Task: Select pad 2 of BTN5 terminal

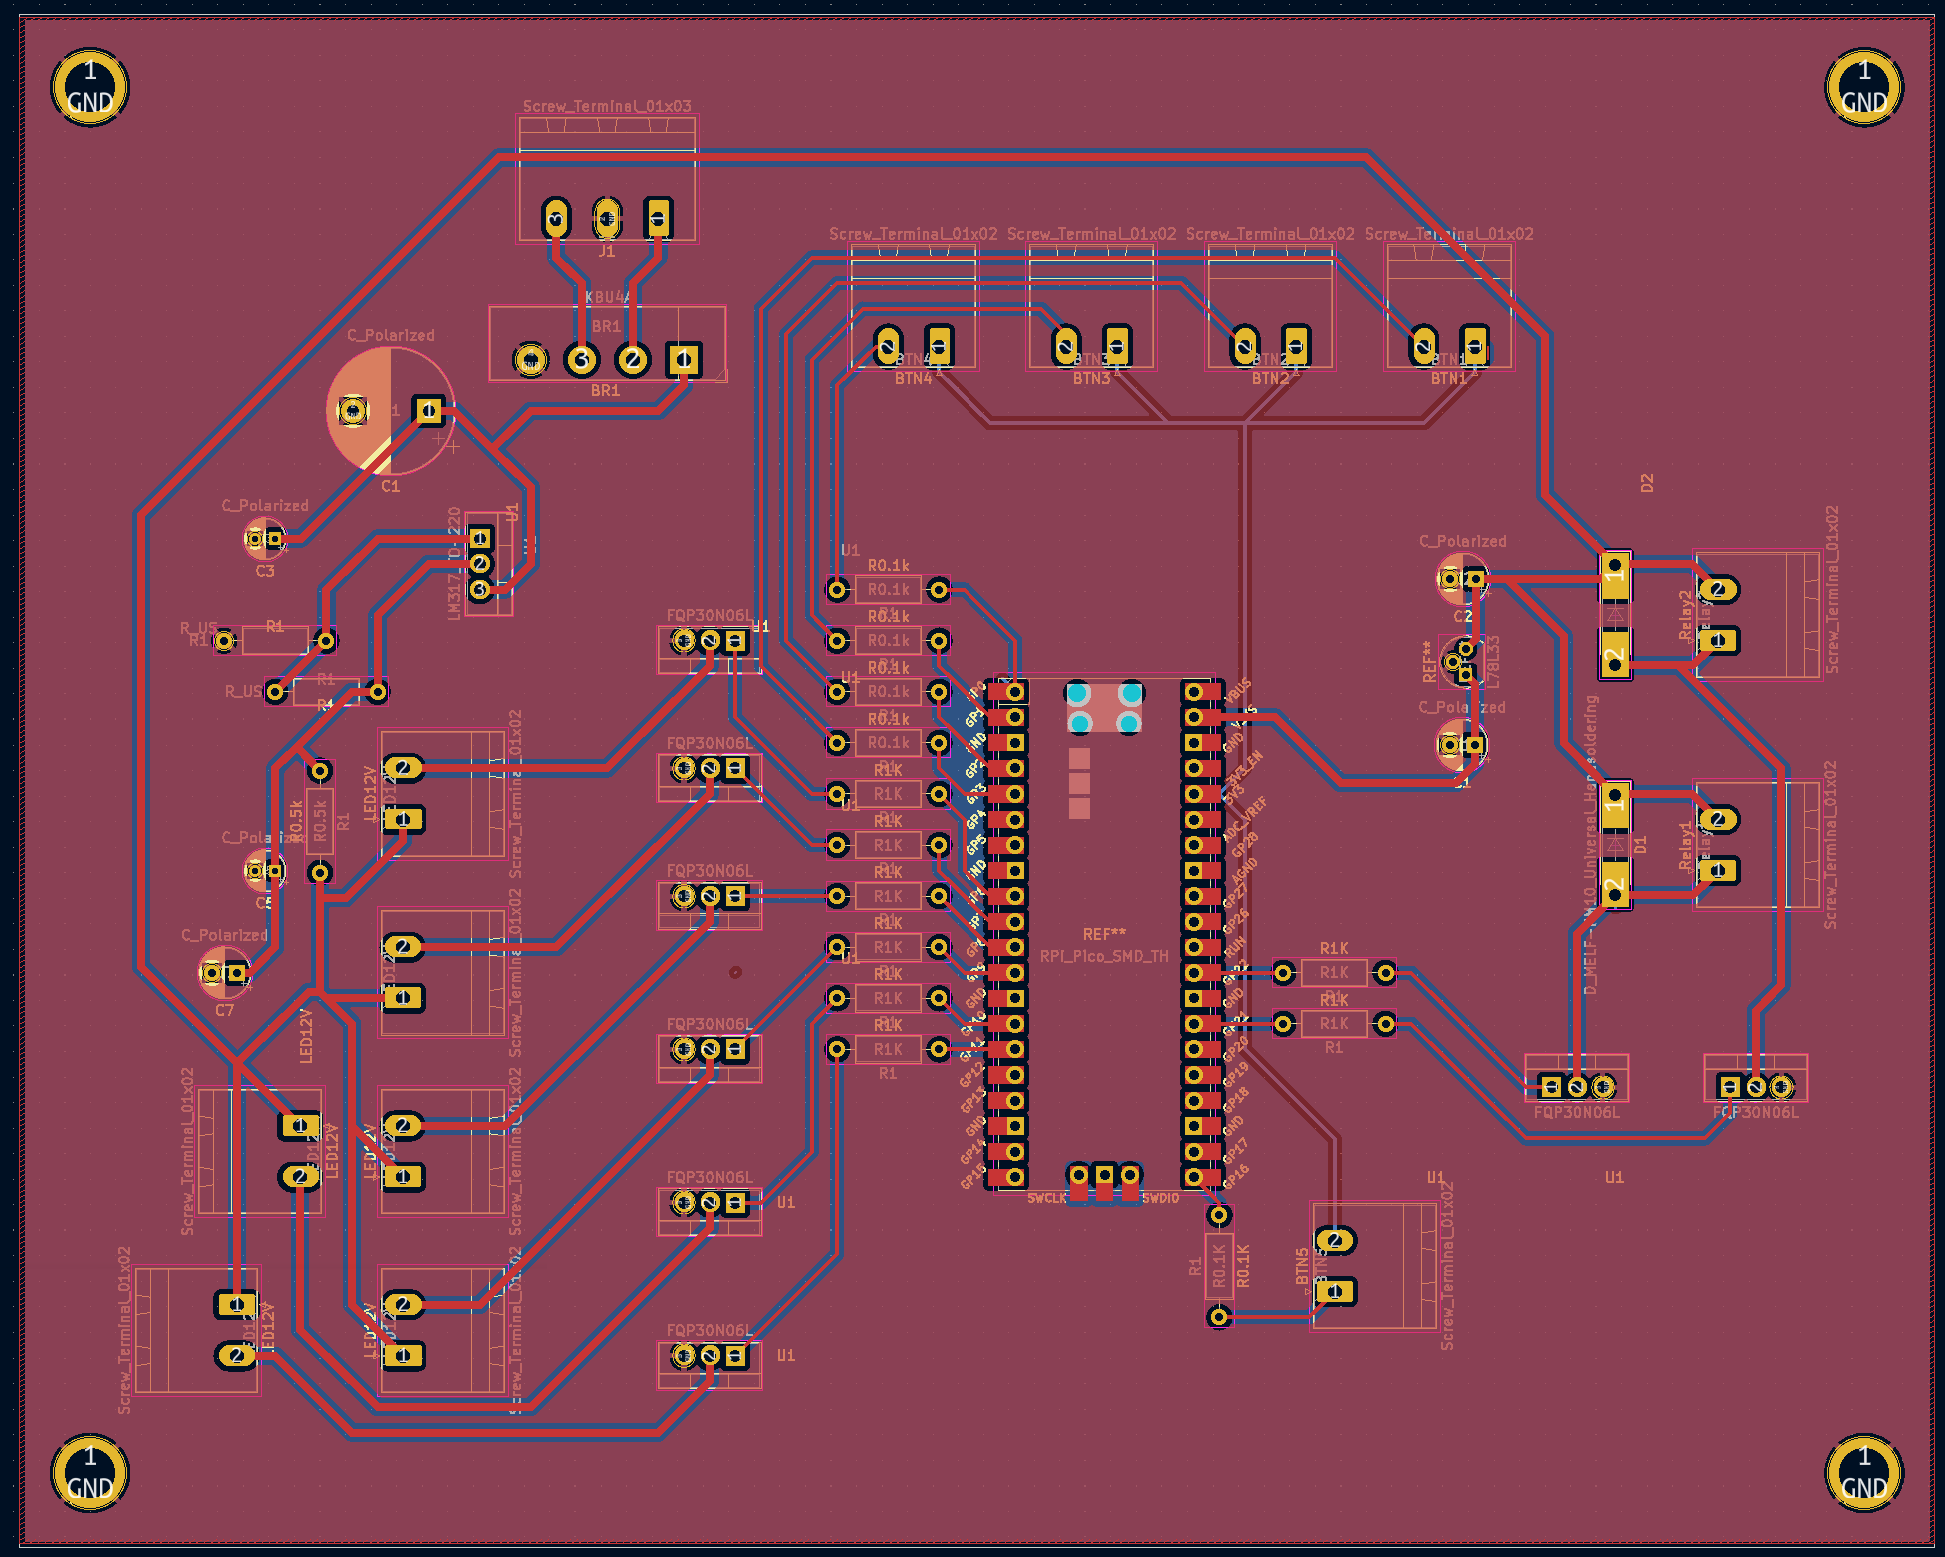Action: coord(1335,1241)
